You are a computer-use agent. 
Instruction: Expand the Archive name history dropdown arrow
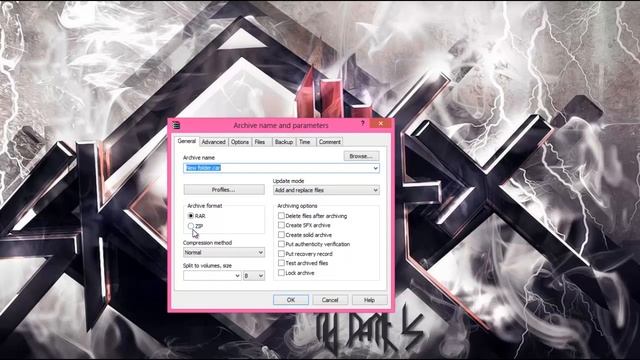tap(376, 168)
